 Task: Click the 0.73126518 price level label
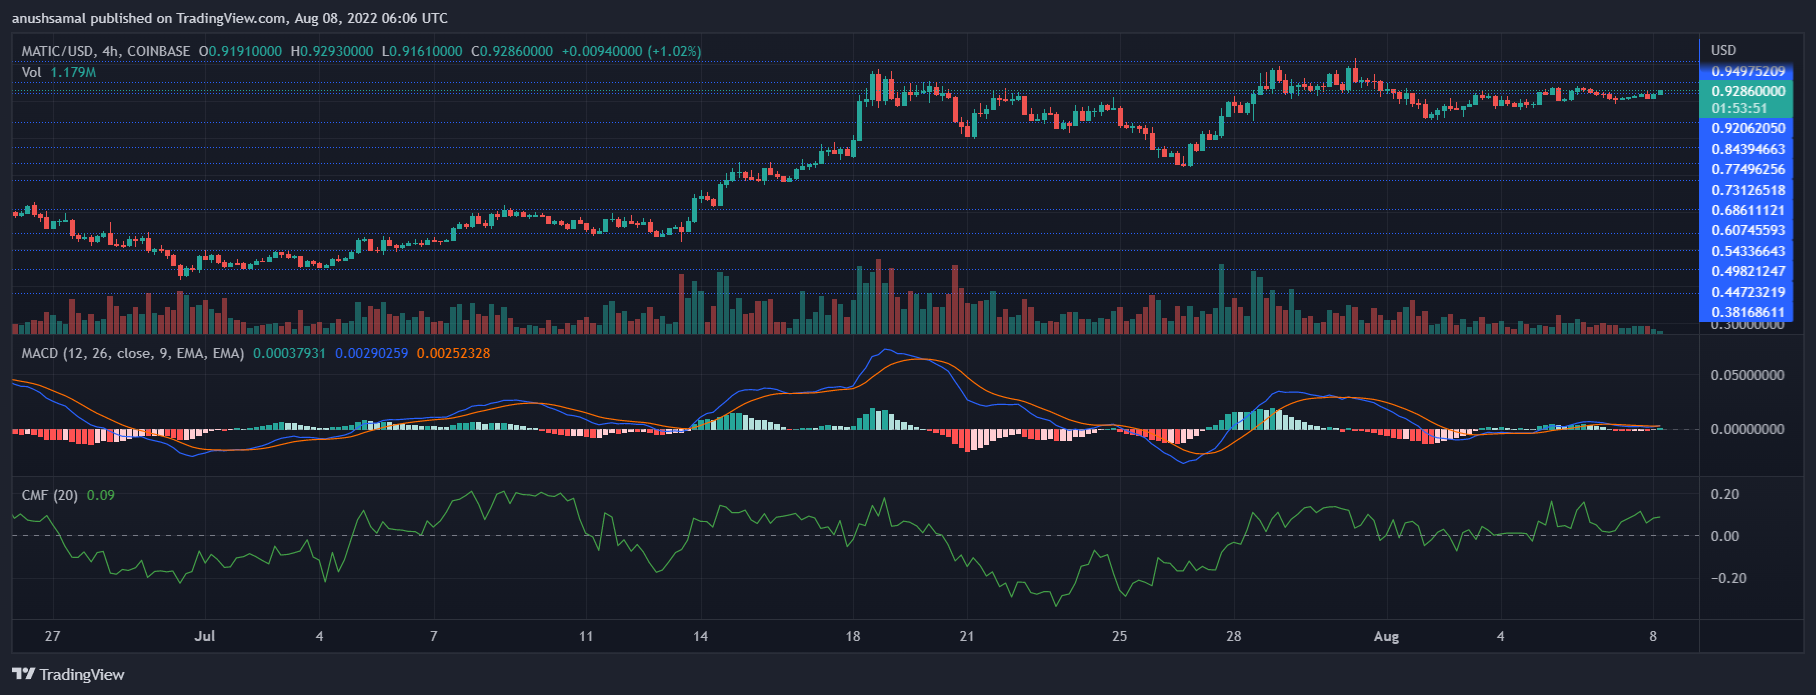[x=1747, y=190]
